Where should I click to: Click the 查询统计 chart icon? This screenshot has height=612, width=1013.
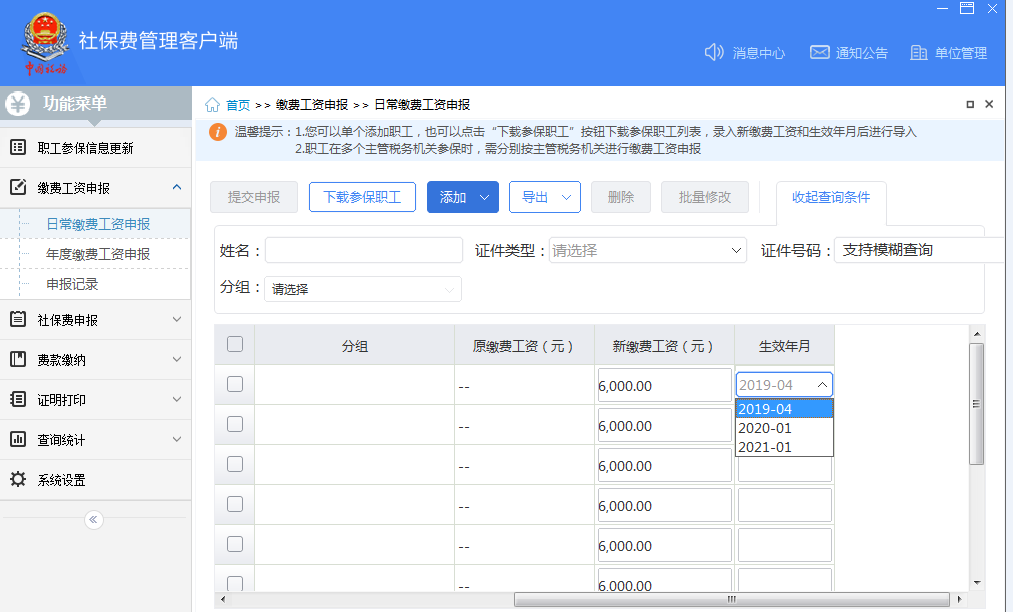point(18,439)
